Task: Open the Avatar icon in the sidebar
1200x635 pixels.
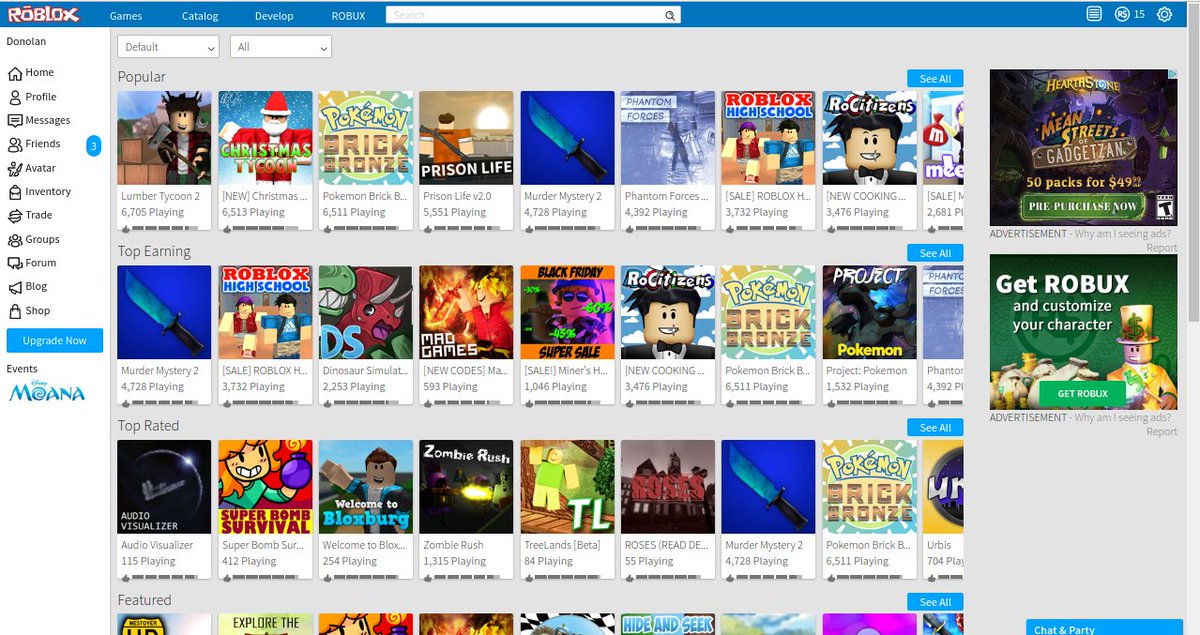Action: pyautogui.click(x=15, y=168)
